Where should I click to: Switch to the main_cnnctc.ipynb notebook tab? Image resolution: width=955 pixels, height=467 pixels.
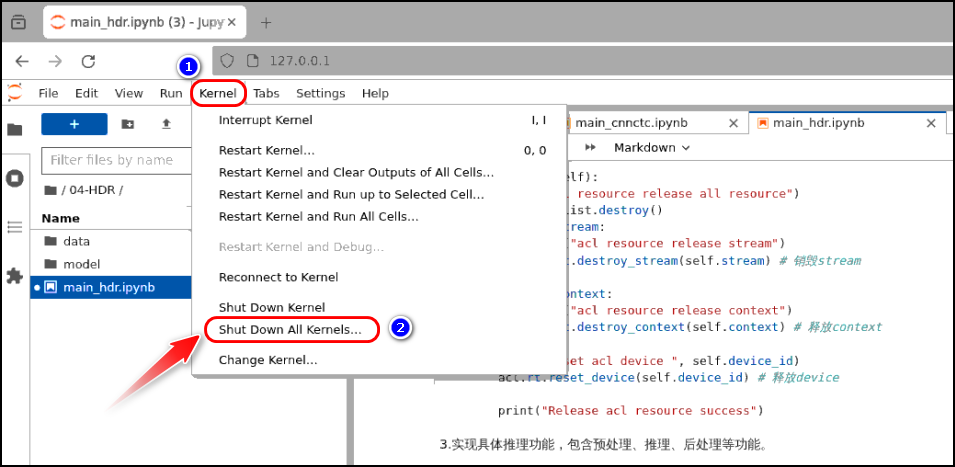[x=632, y=123]
